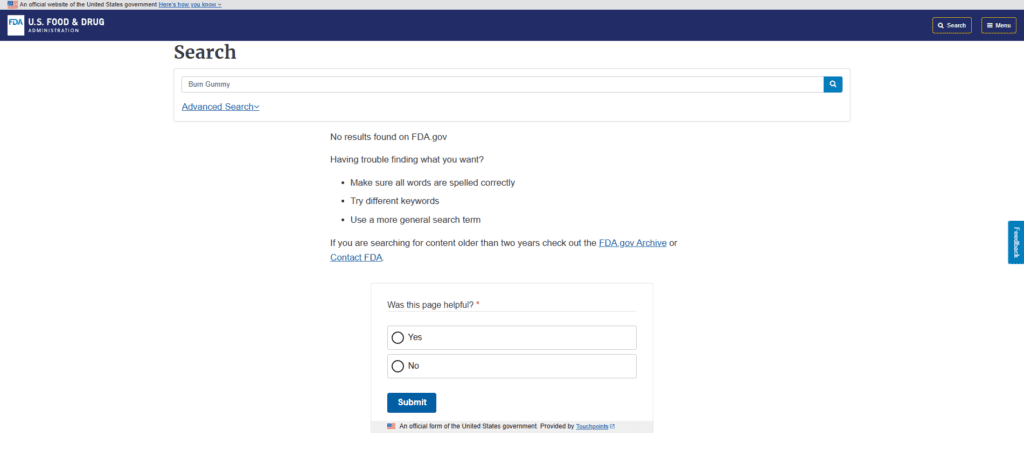The image size is (1024, 451).
Task: Click the flag icon in the form footer
Action: [x=391, y=426]
